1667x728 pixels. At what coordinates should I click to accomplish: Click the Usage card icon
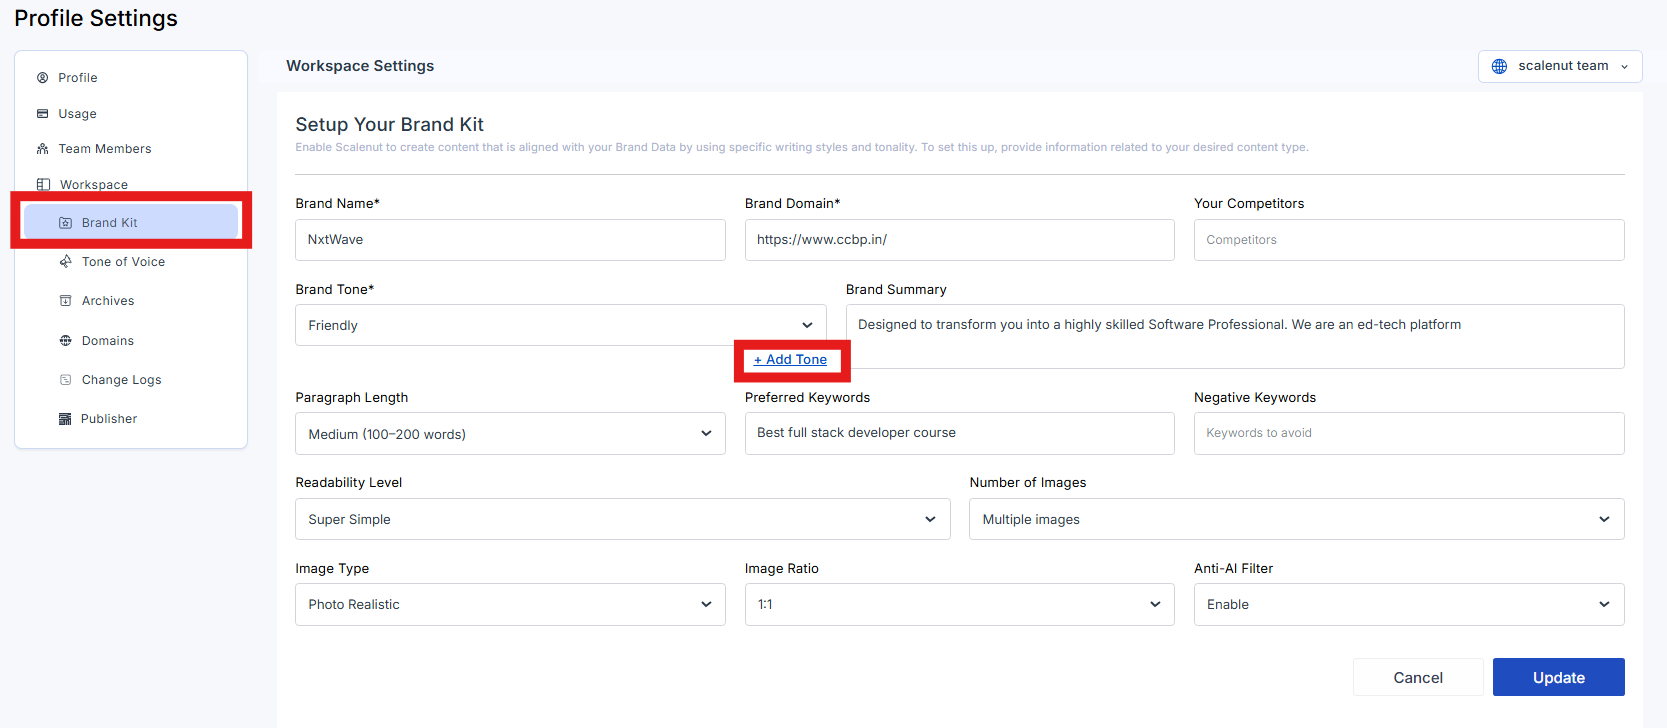coord(43,114)
